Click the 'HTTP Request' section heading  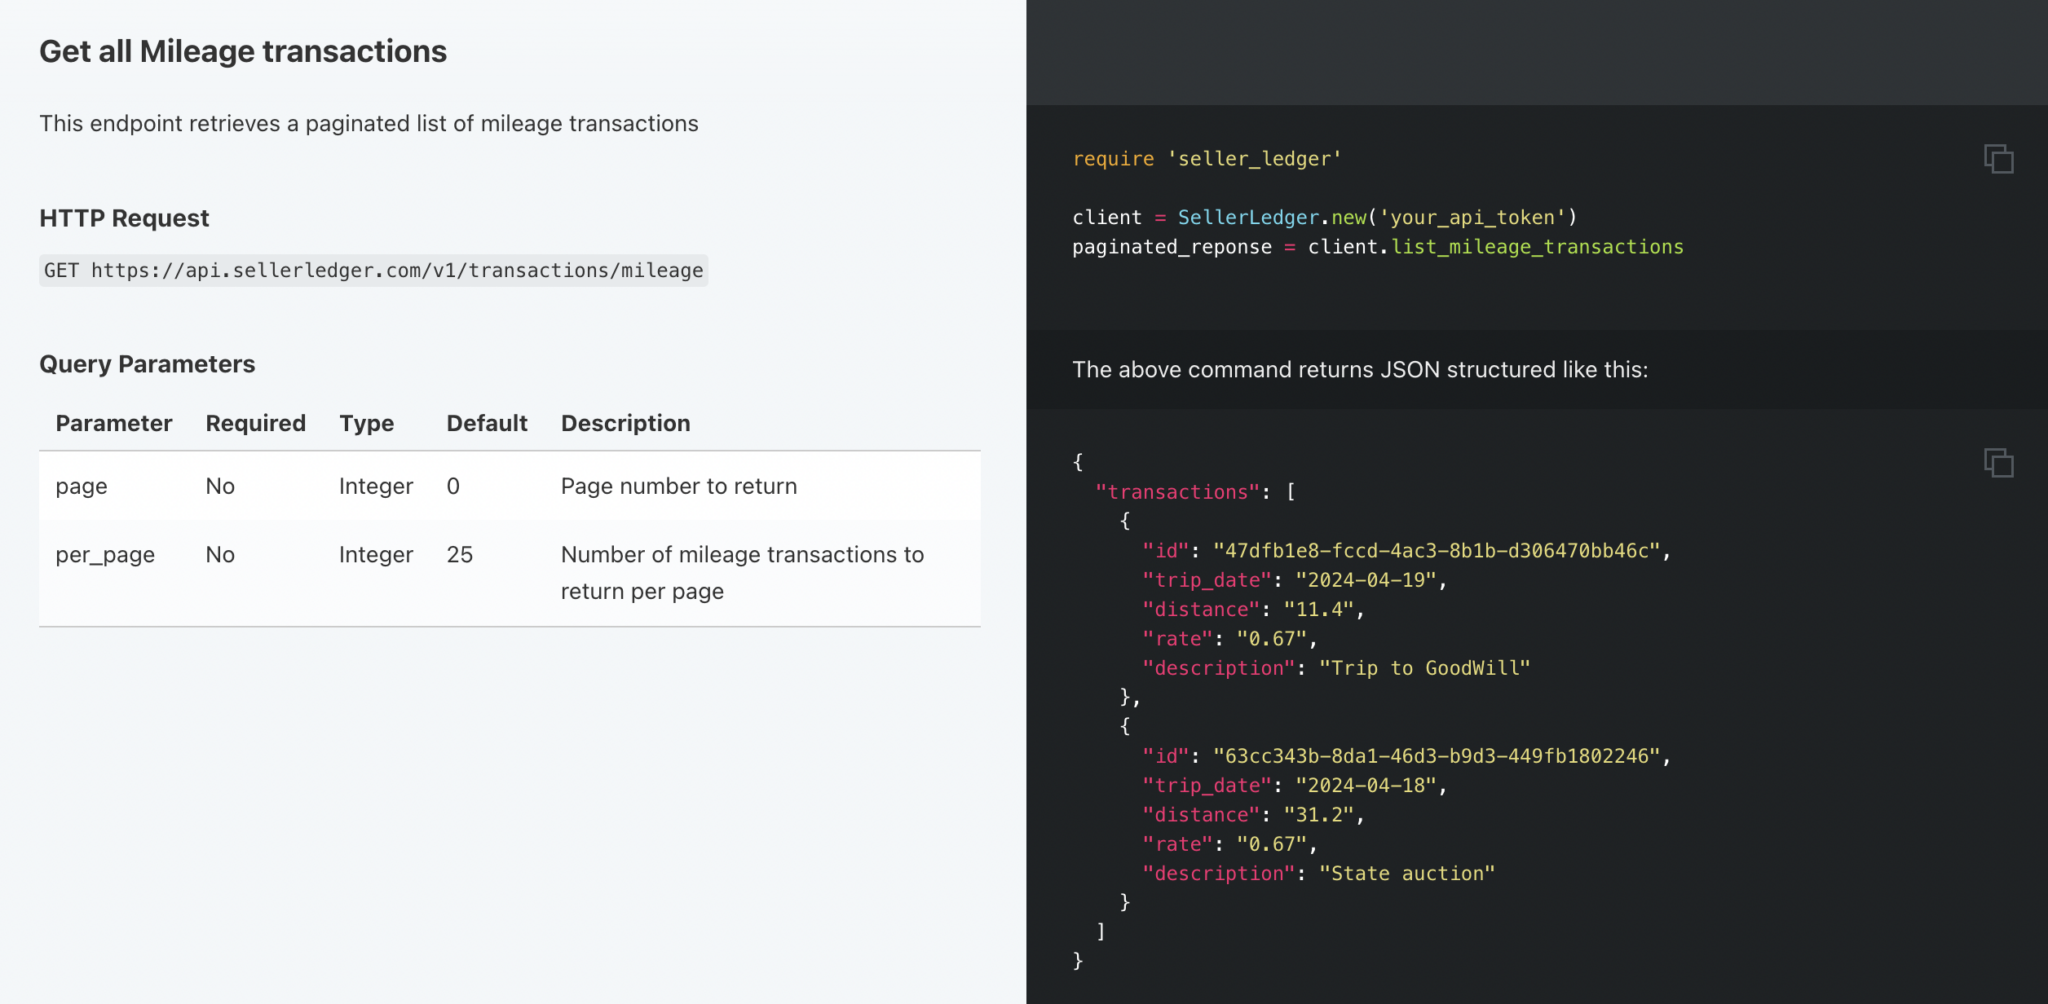click(124, 217)
